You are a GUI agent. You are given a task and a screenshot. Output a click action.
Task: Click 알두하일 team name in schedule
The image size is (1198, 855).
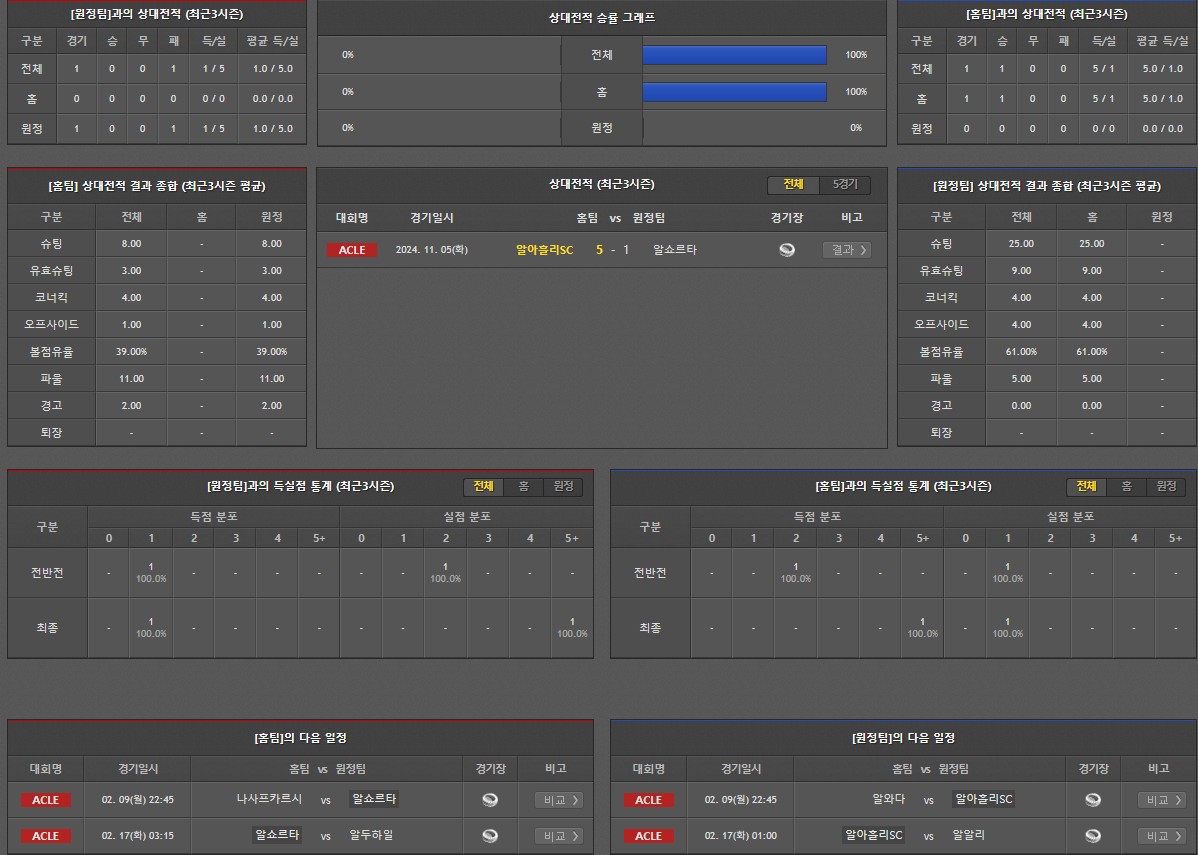tap(371, 836)
